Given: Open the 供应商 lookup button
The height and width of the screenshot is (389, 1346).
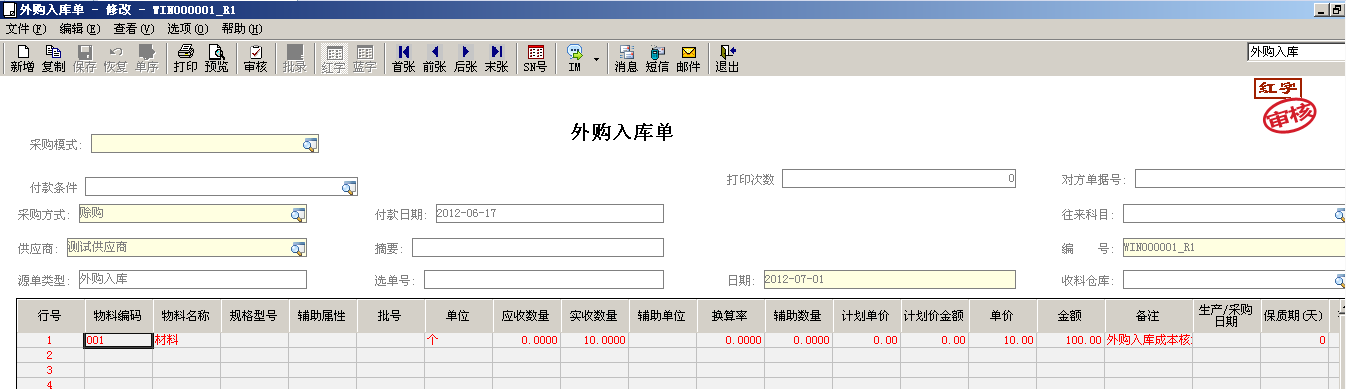Looking at the screenshot, I should tap(298, 247).
